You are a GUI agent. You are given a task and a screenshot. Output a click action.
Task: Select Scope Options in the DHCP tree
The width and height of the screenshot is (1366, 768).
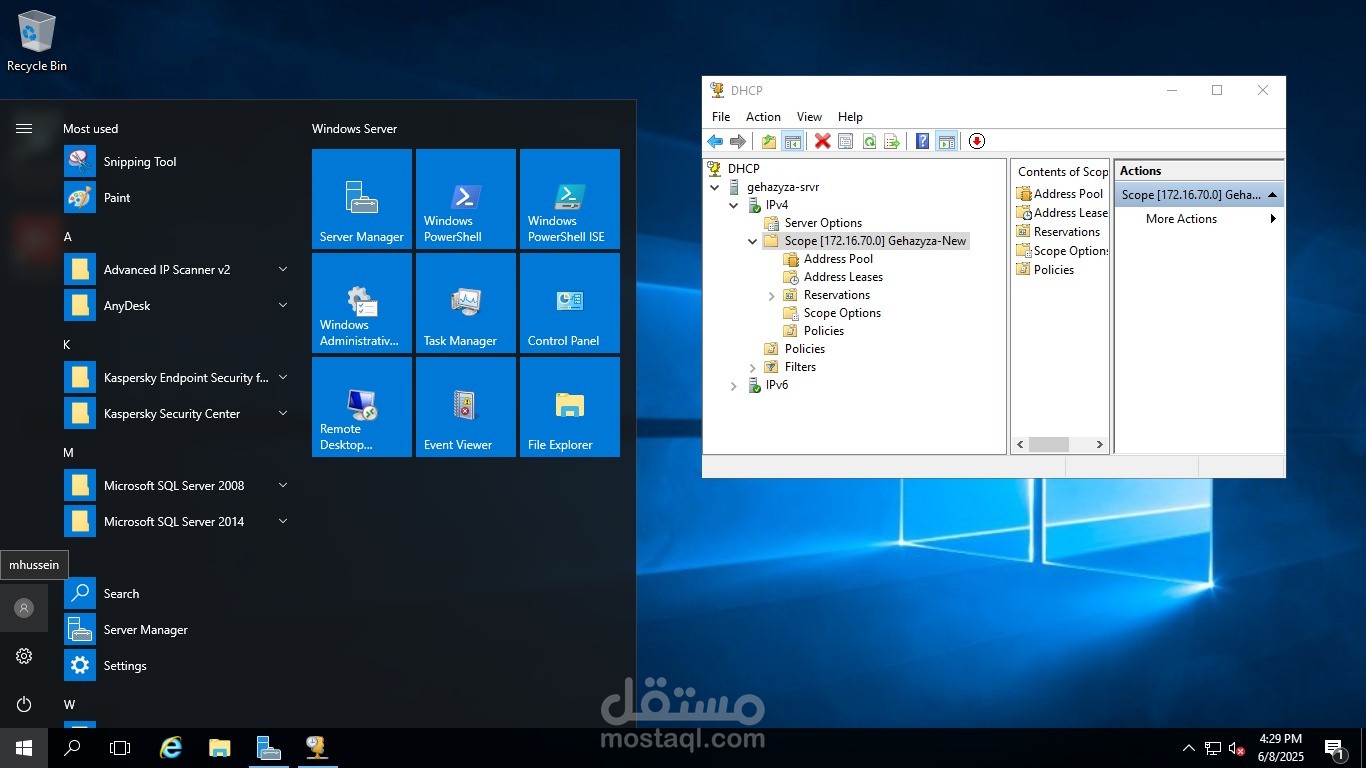pyautogui.click(x=842, y=313)
